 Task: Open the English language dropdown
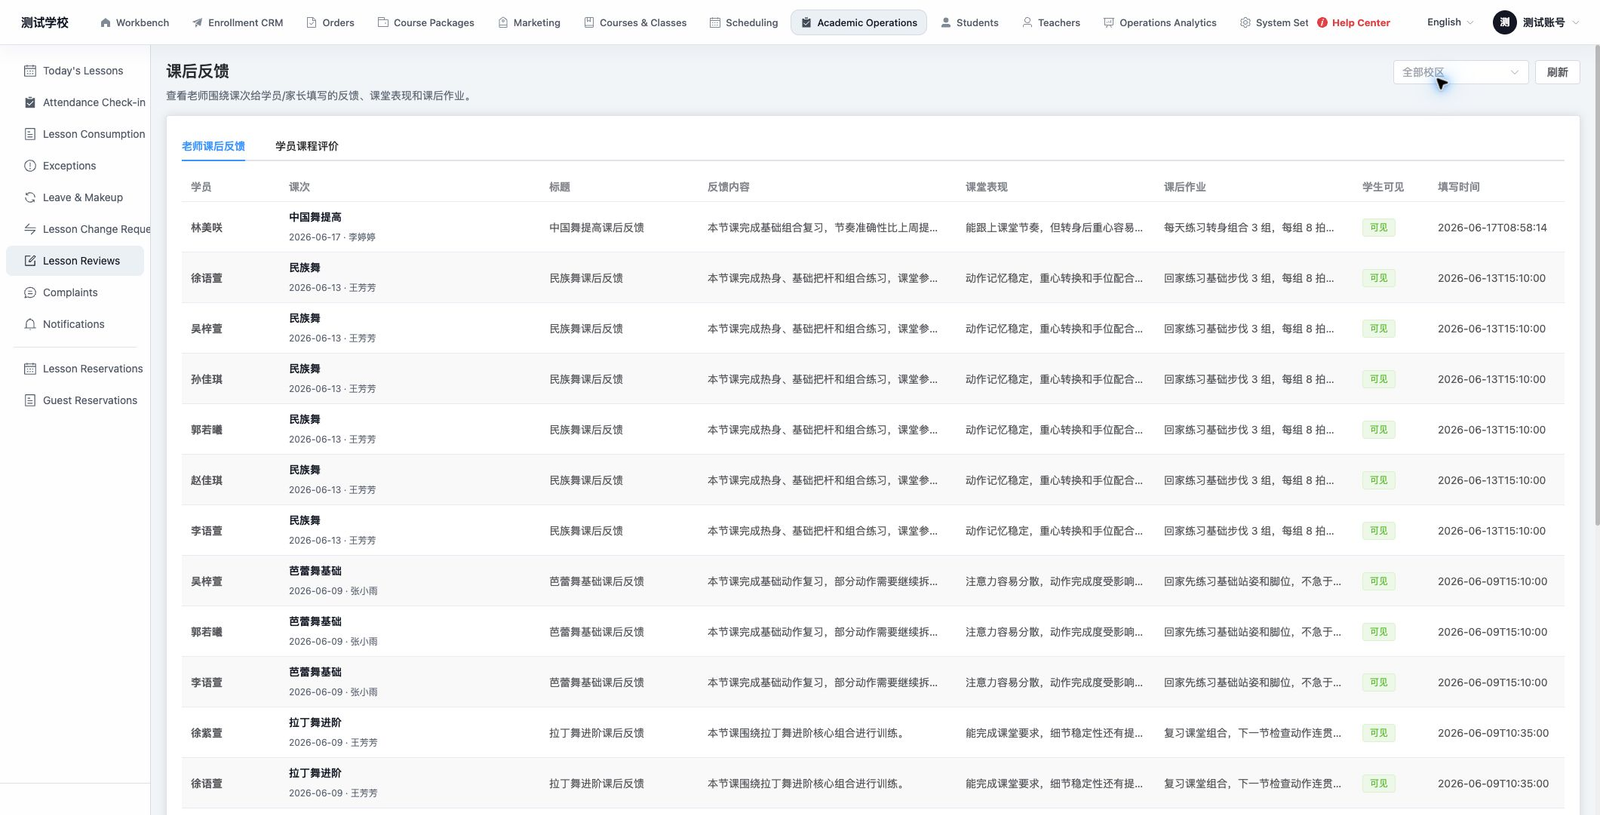click(x=1450, y=22)
